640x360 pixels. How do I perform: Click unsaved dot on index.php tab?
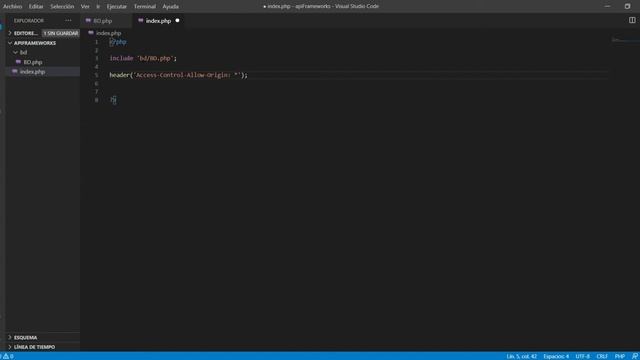[x=177, y=20]
